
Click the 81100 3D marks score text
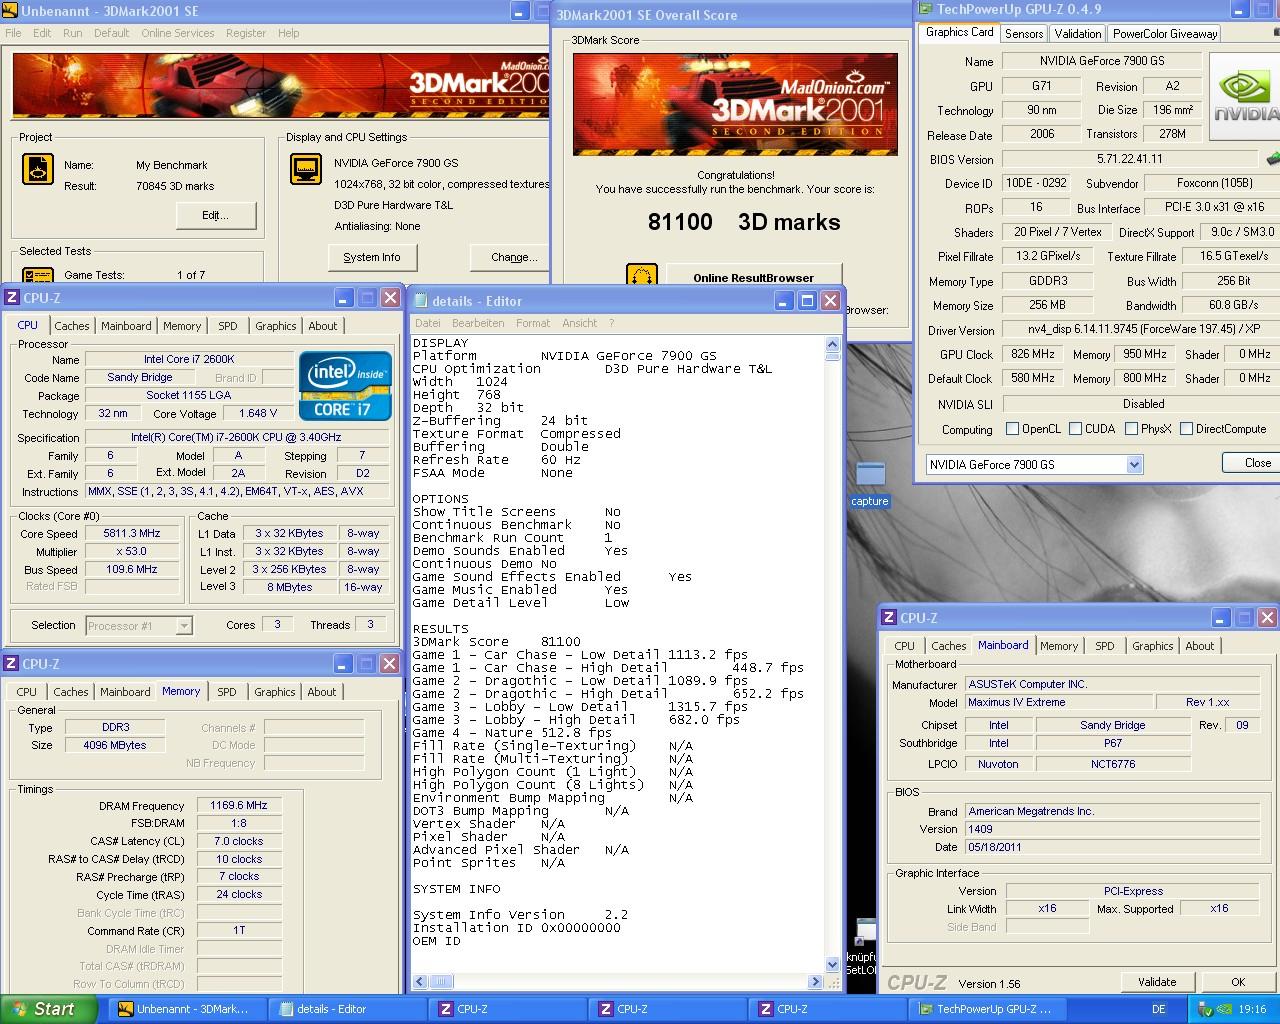click(x=744, y=222)
